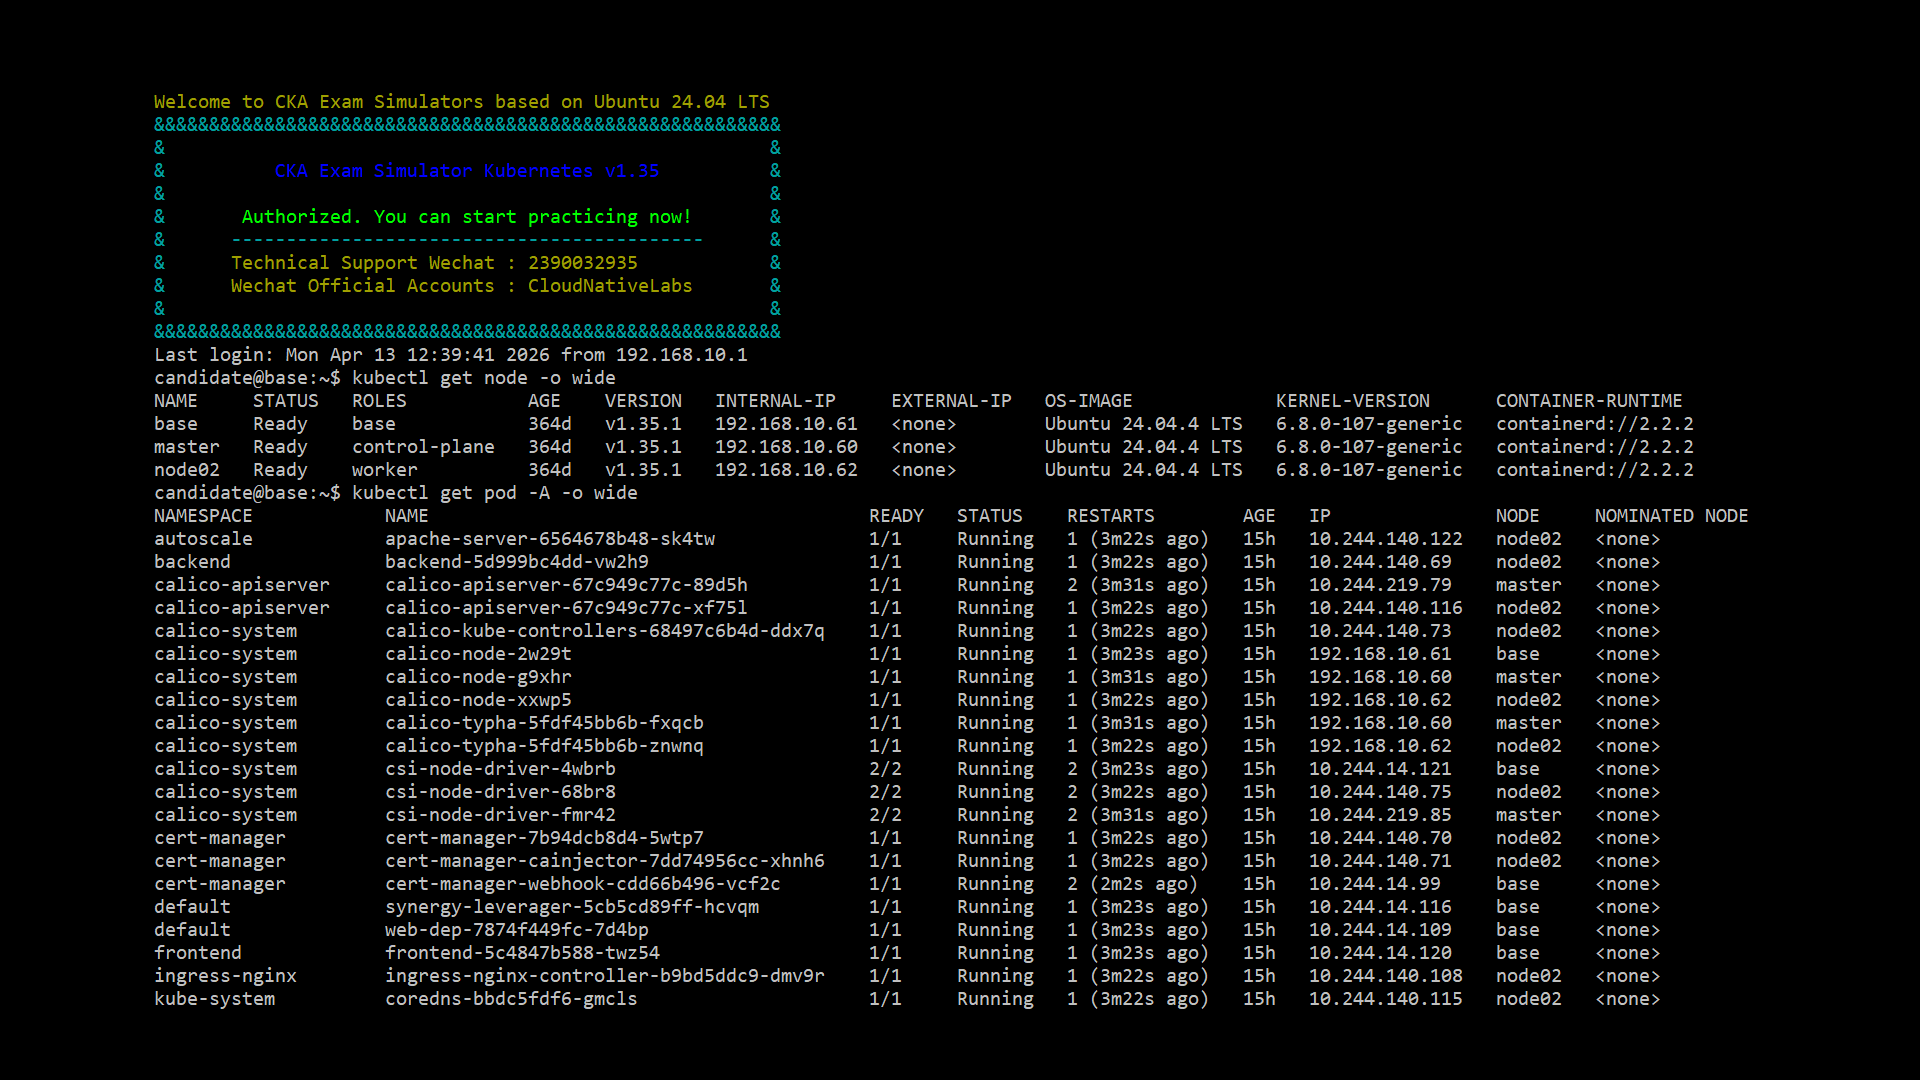Click the CONTAINER-RUNTIME column header
This screenshot has height=1080, width=1920.
pyautogui.click(x=1588, y=401)
